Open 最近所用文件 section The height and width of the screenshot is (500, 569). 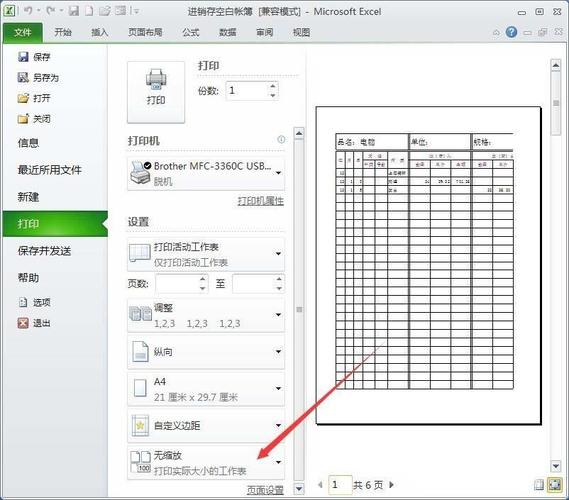click(x=49, y=170)
